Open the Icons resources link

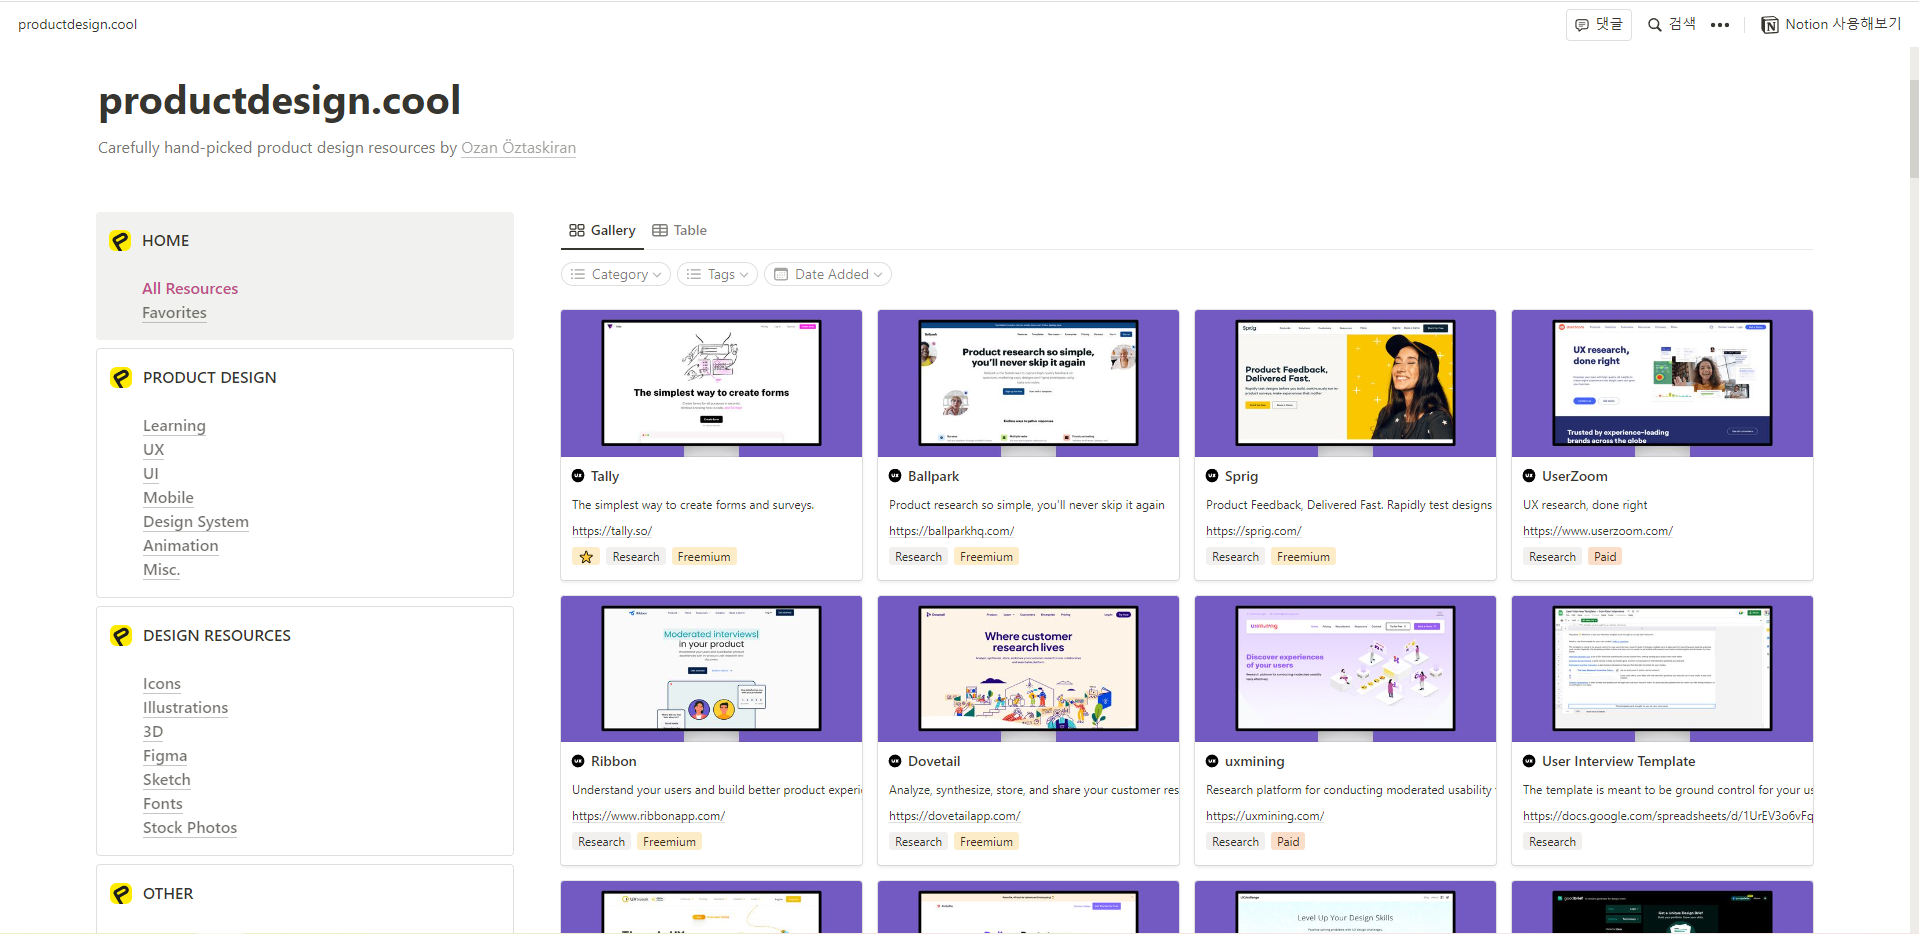tap(162, 684)
